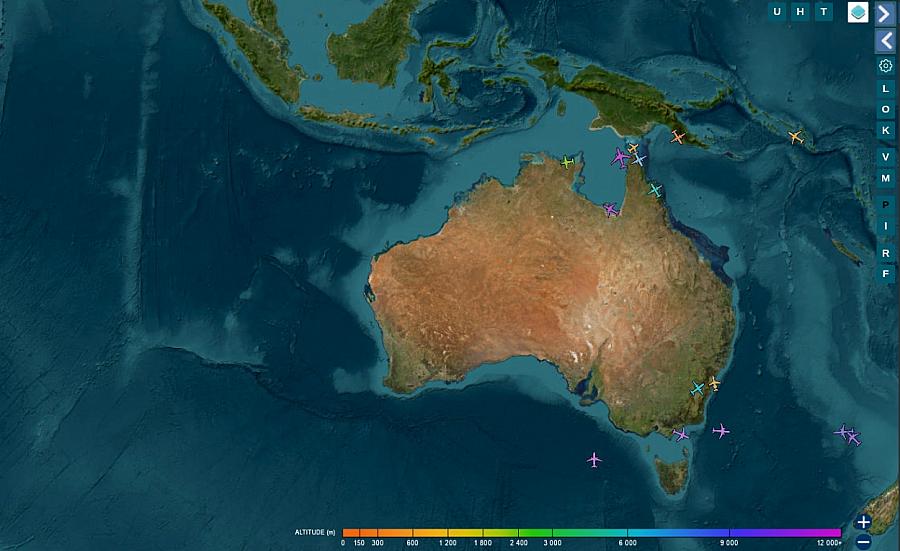This screenshot has width=900, height=551.
Task: Toggle the M option in the sidebar
Action: 885,178
